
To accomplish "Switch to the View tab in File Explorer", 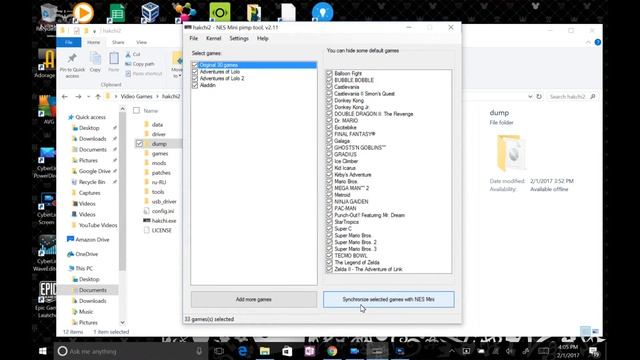I will click(141, 42).
